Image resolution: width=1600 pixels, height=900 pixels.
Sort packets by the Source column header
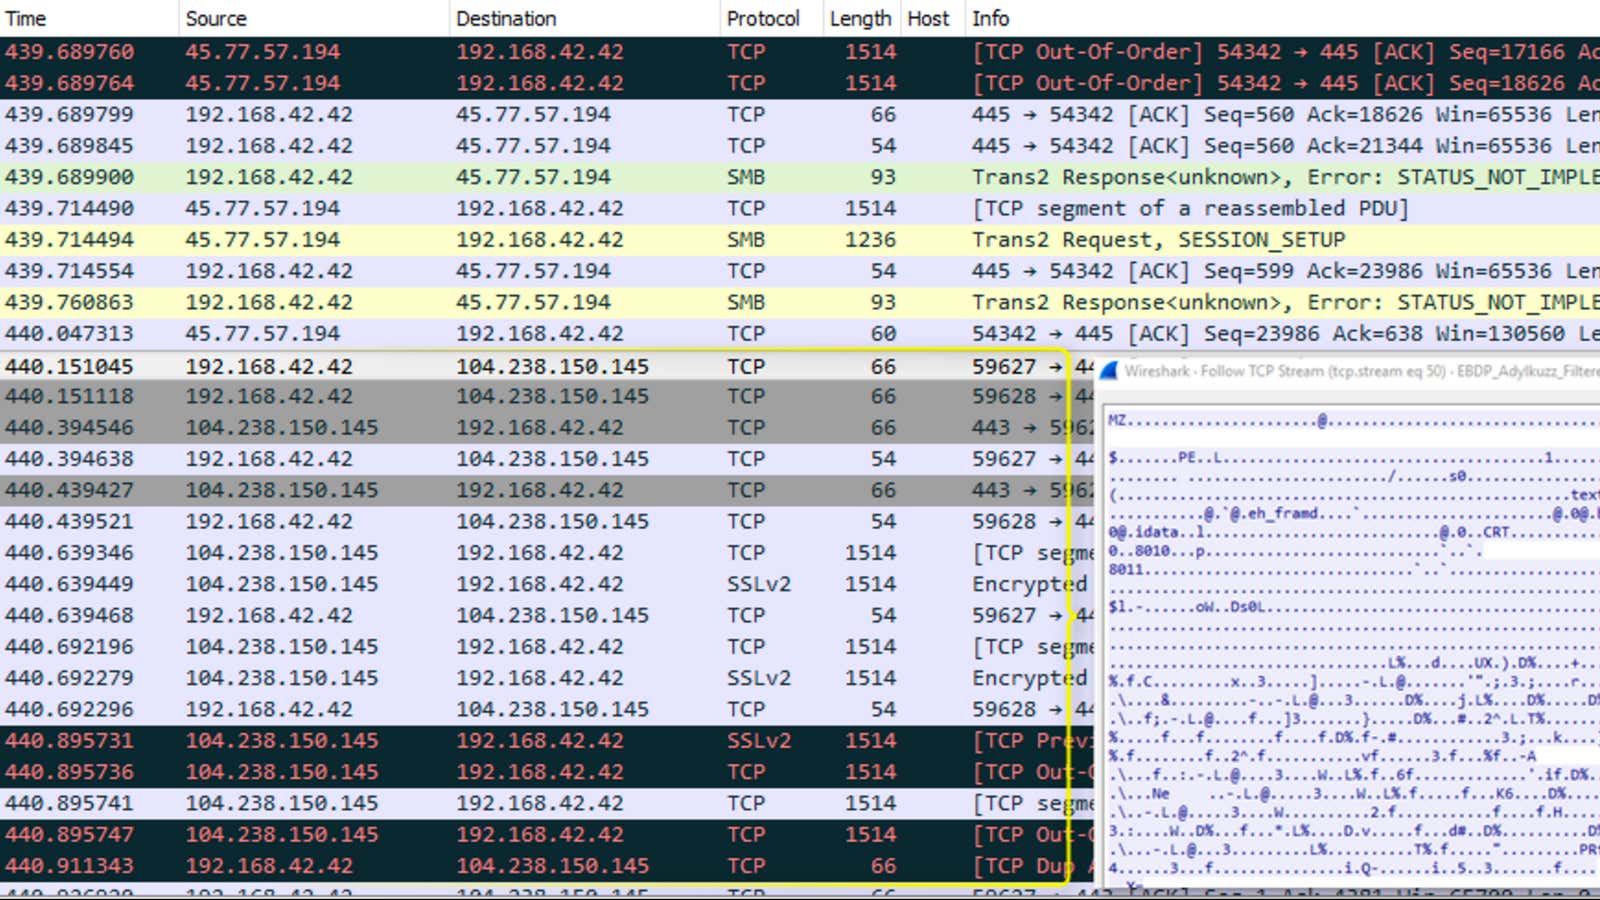click(314, 18)
